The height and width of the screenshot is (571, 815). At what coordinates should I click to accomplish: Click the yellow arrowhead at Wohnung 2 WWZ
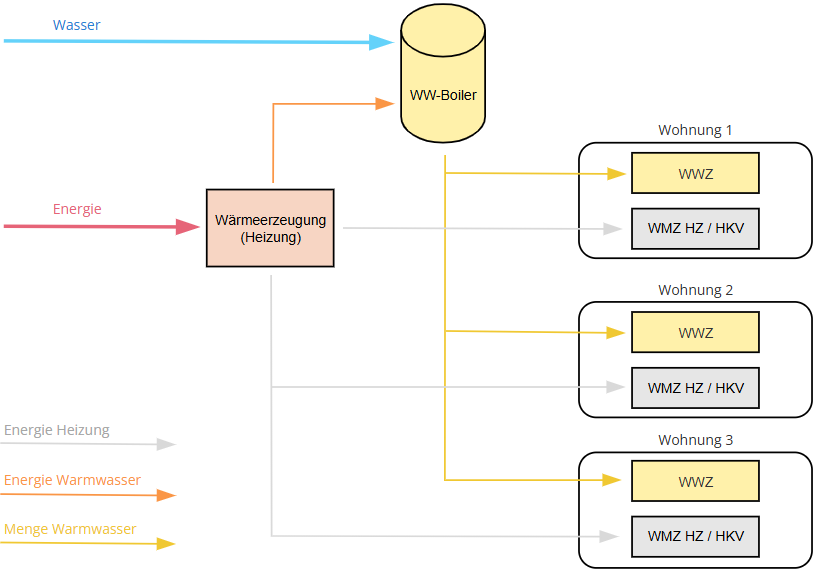615,333
